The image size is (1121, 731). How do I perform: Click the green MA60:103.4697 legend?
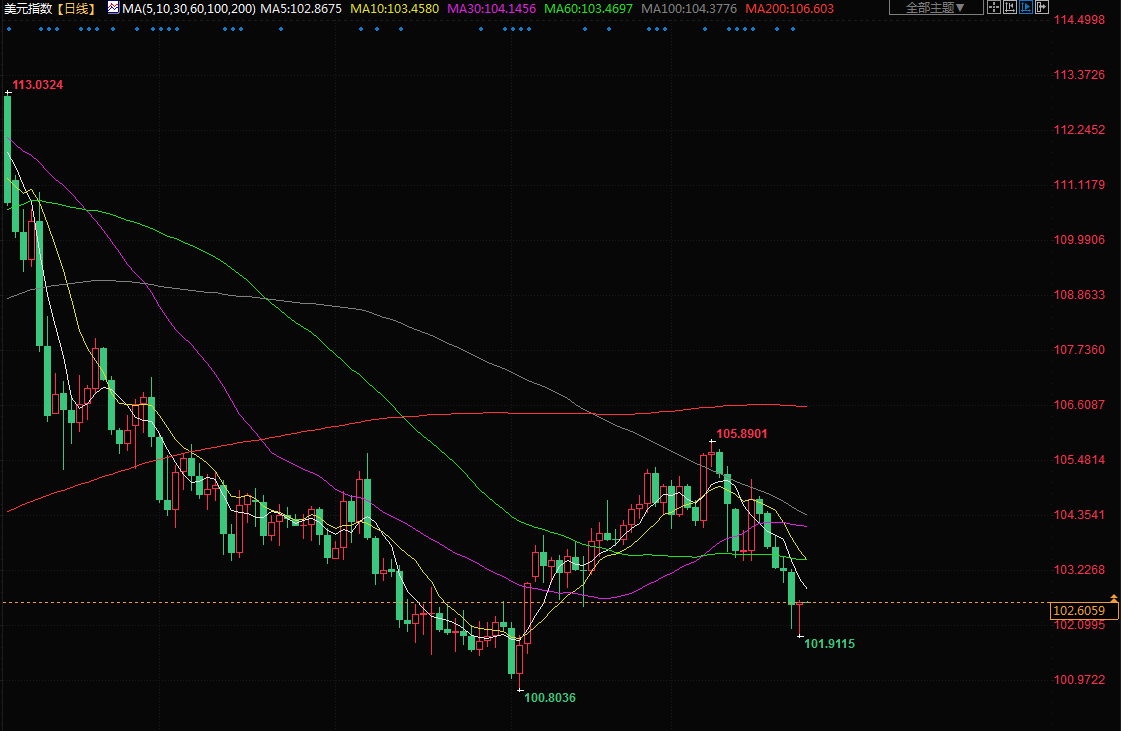pos(588,8)
